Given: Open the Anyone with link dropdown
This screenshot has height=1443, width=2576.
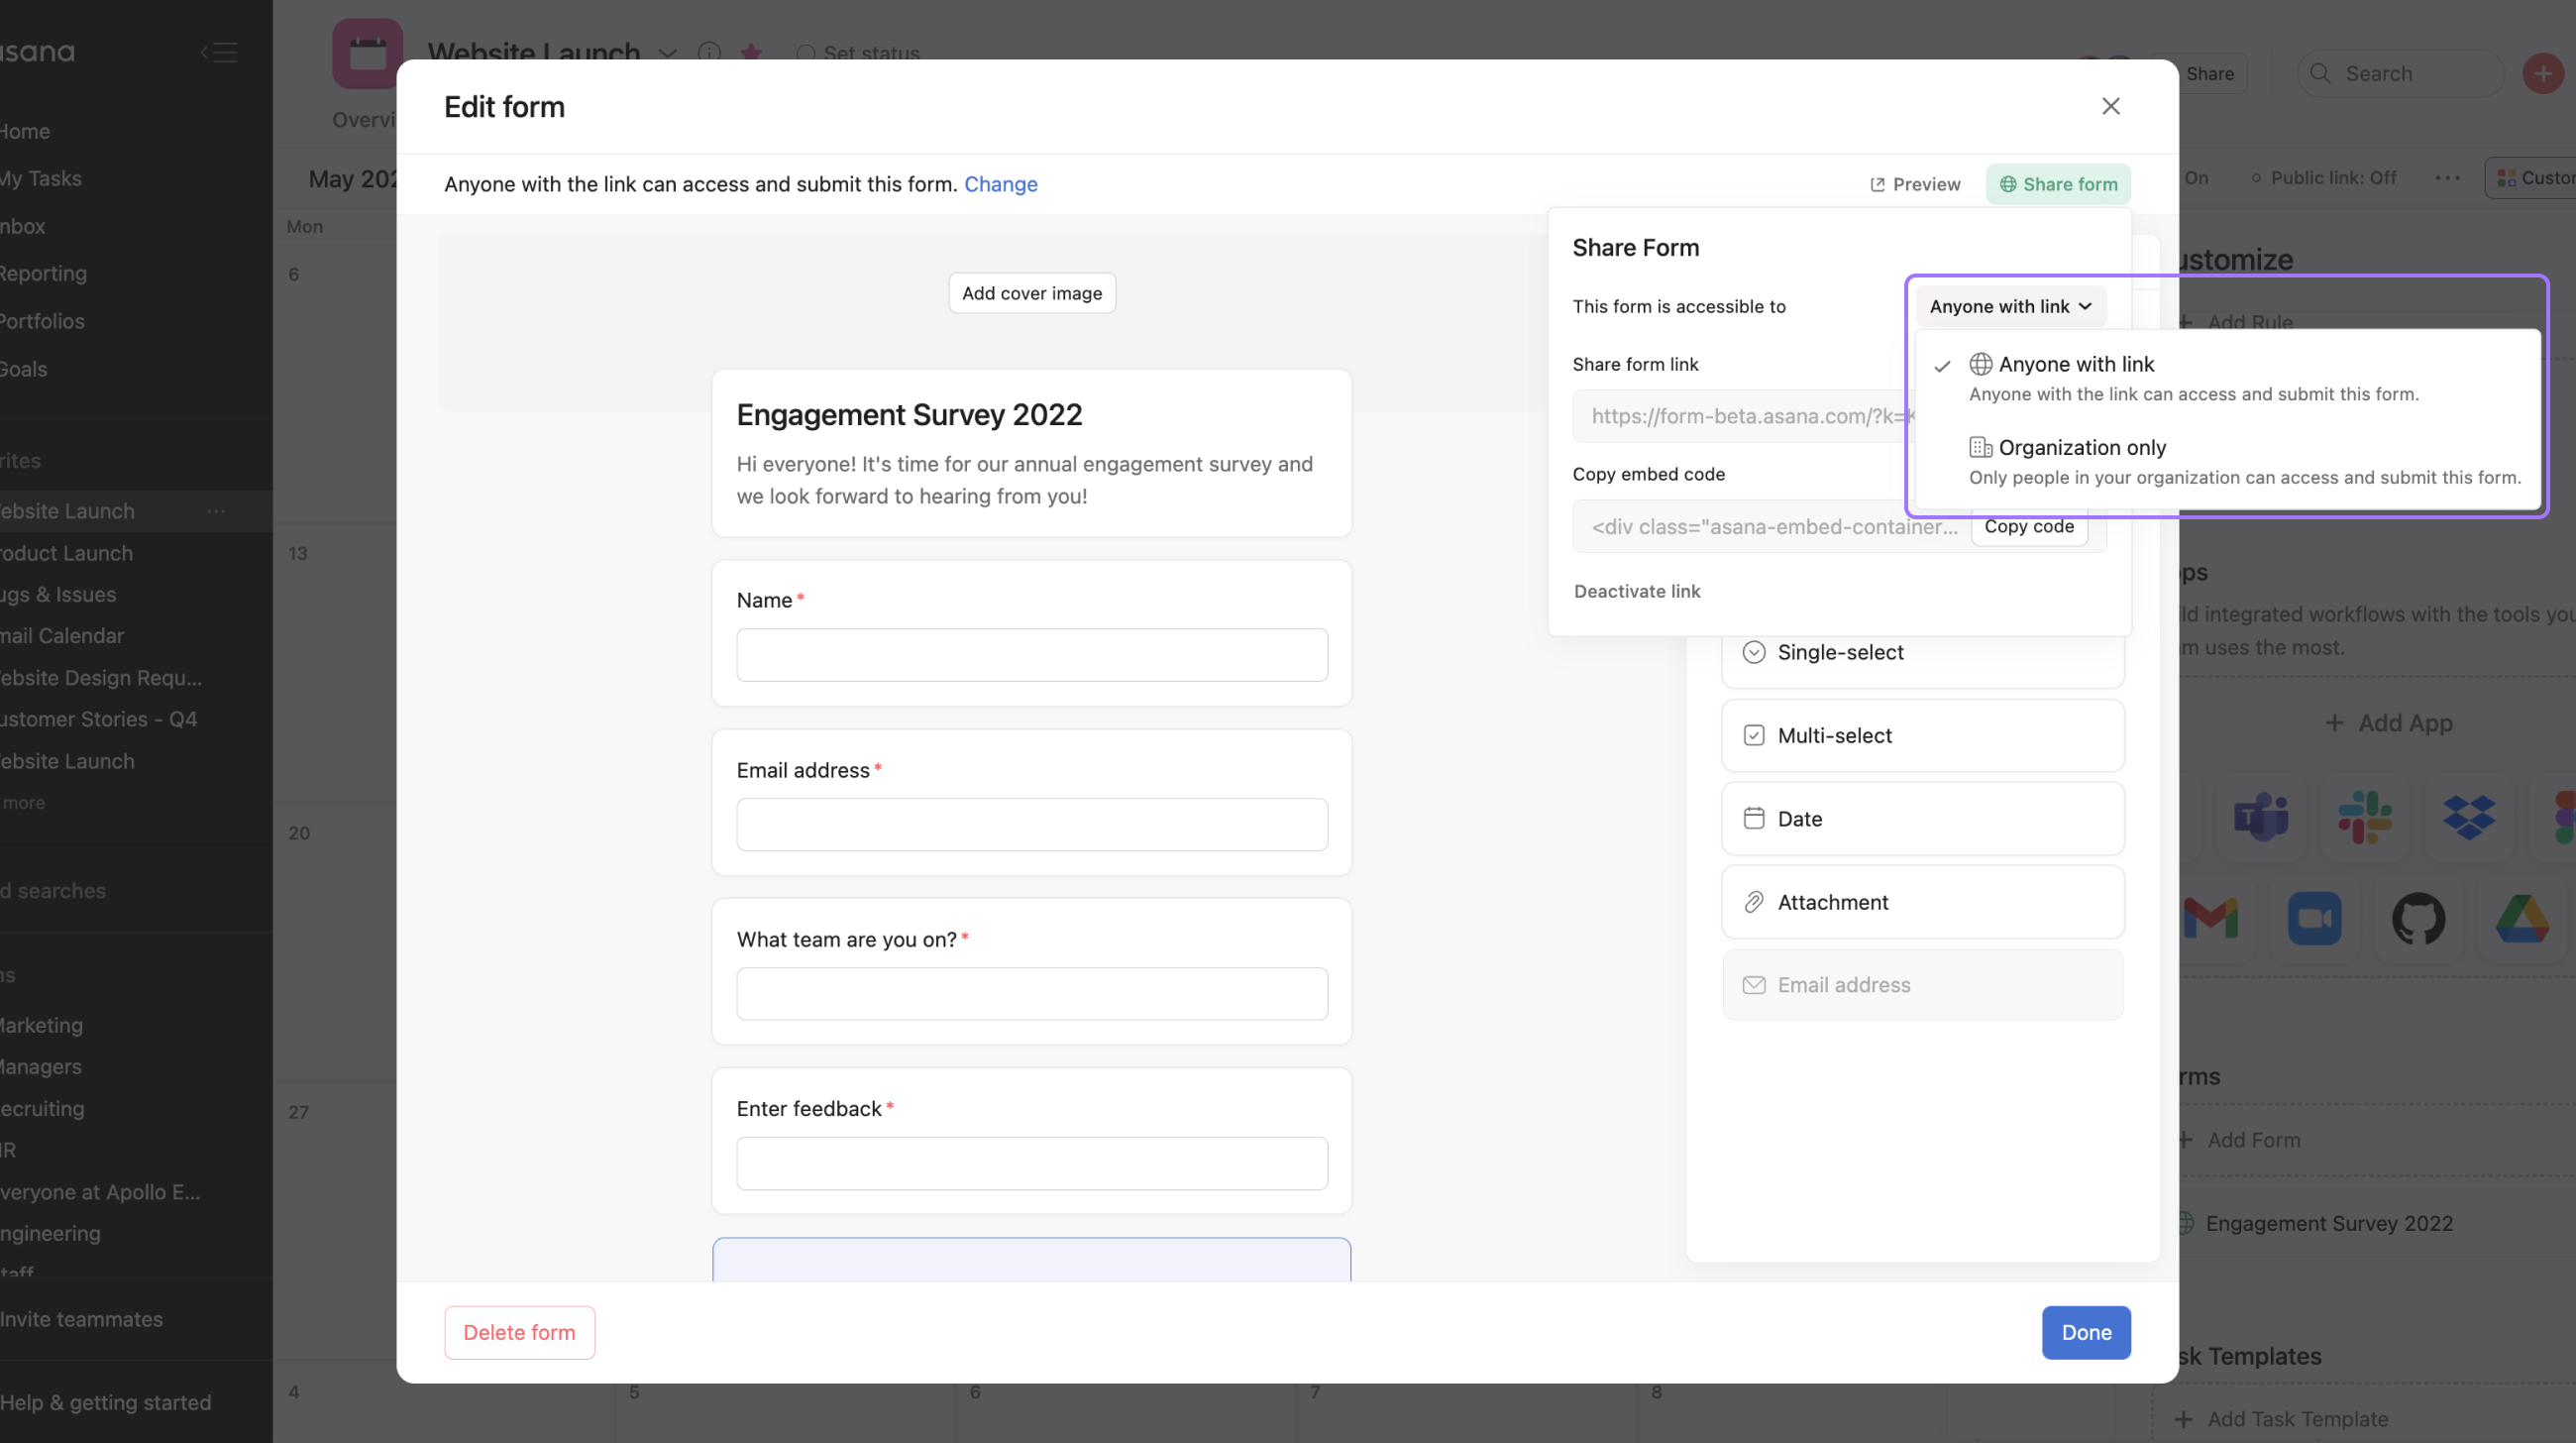Looking at the screenshot, I should tap(2010, 306).
